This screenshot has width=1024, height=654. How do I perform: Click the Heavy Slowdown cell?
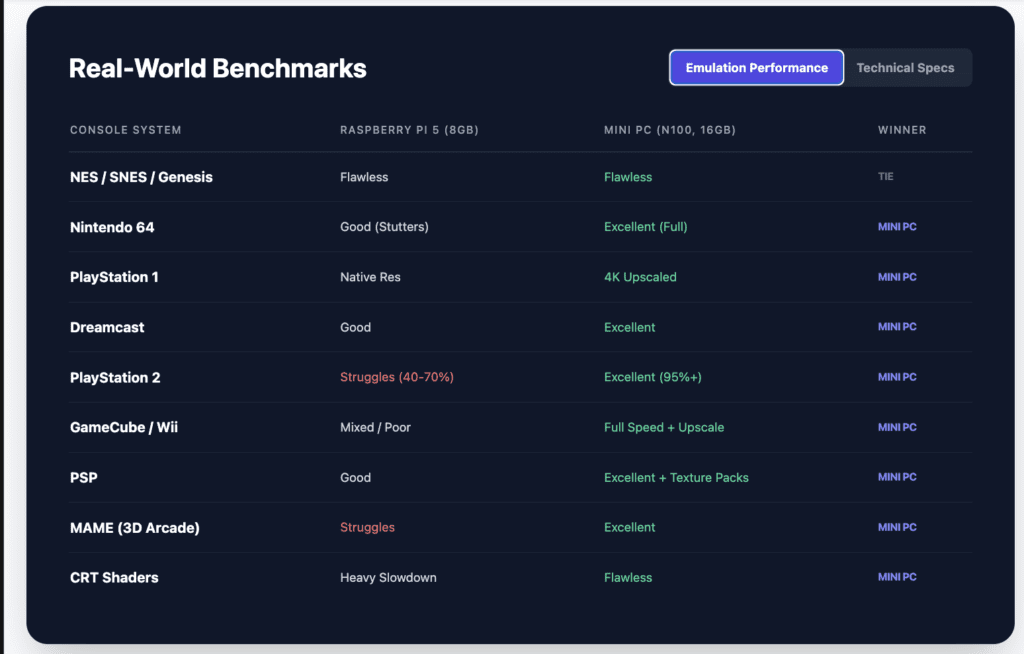tap(388, 578)
